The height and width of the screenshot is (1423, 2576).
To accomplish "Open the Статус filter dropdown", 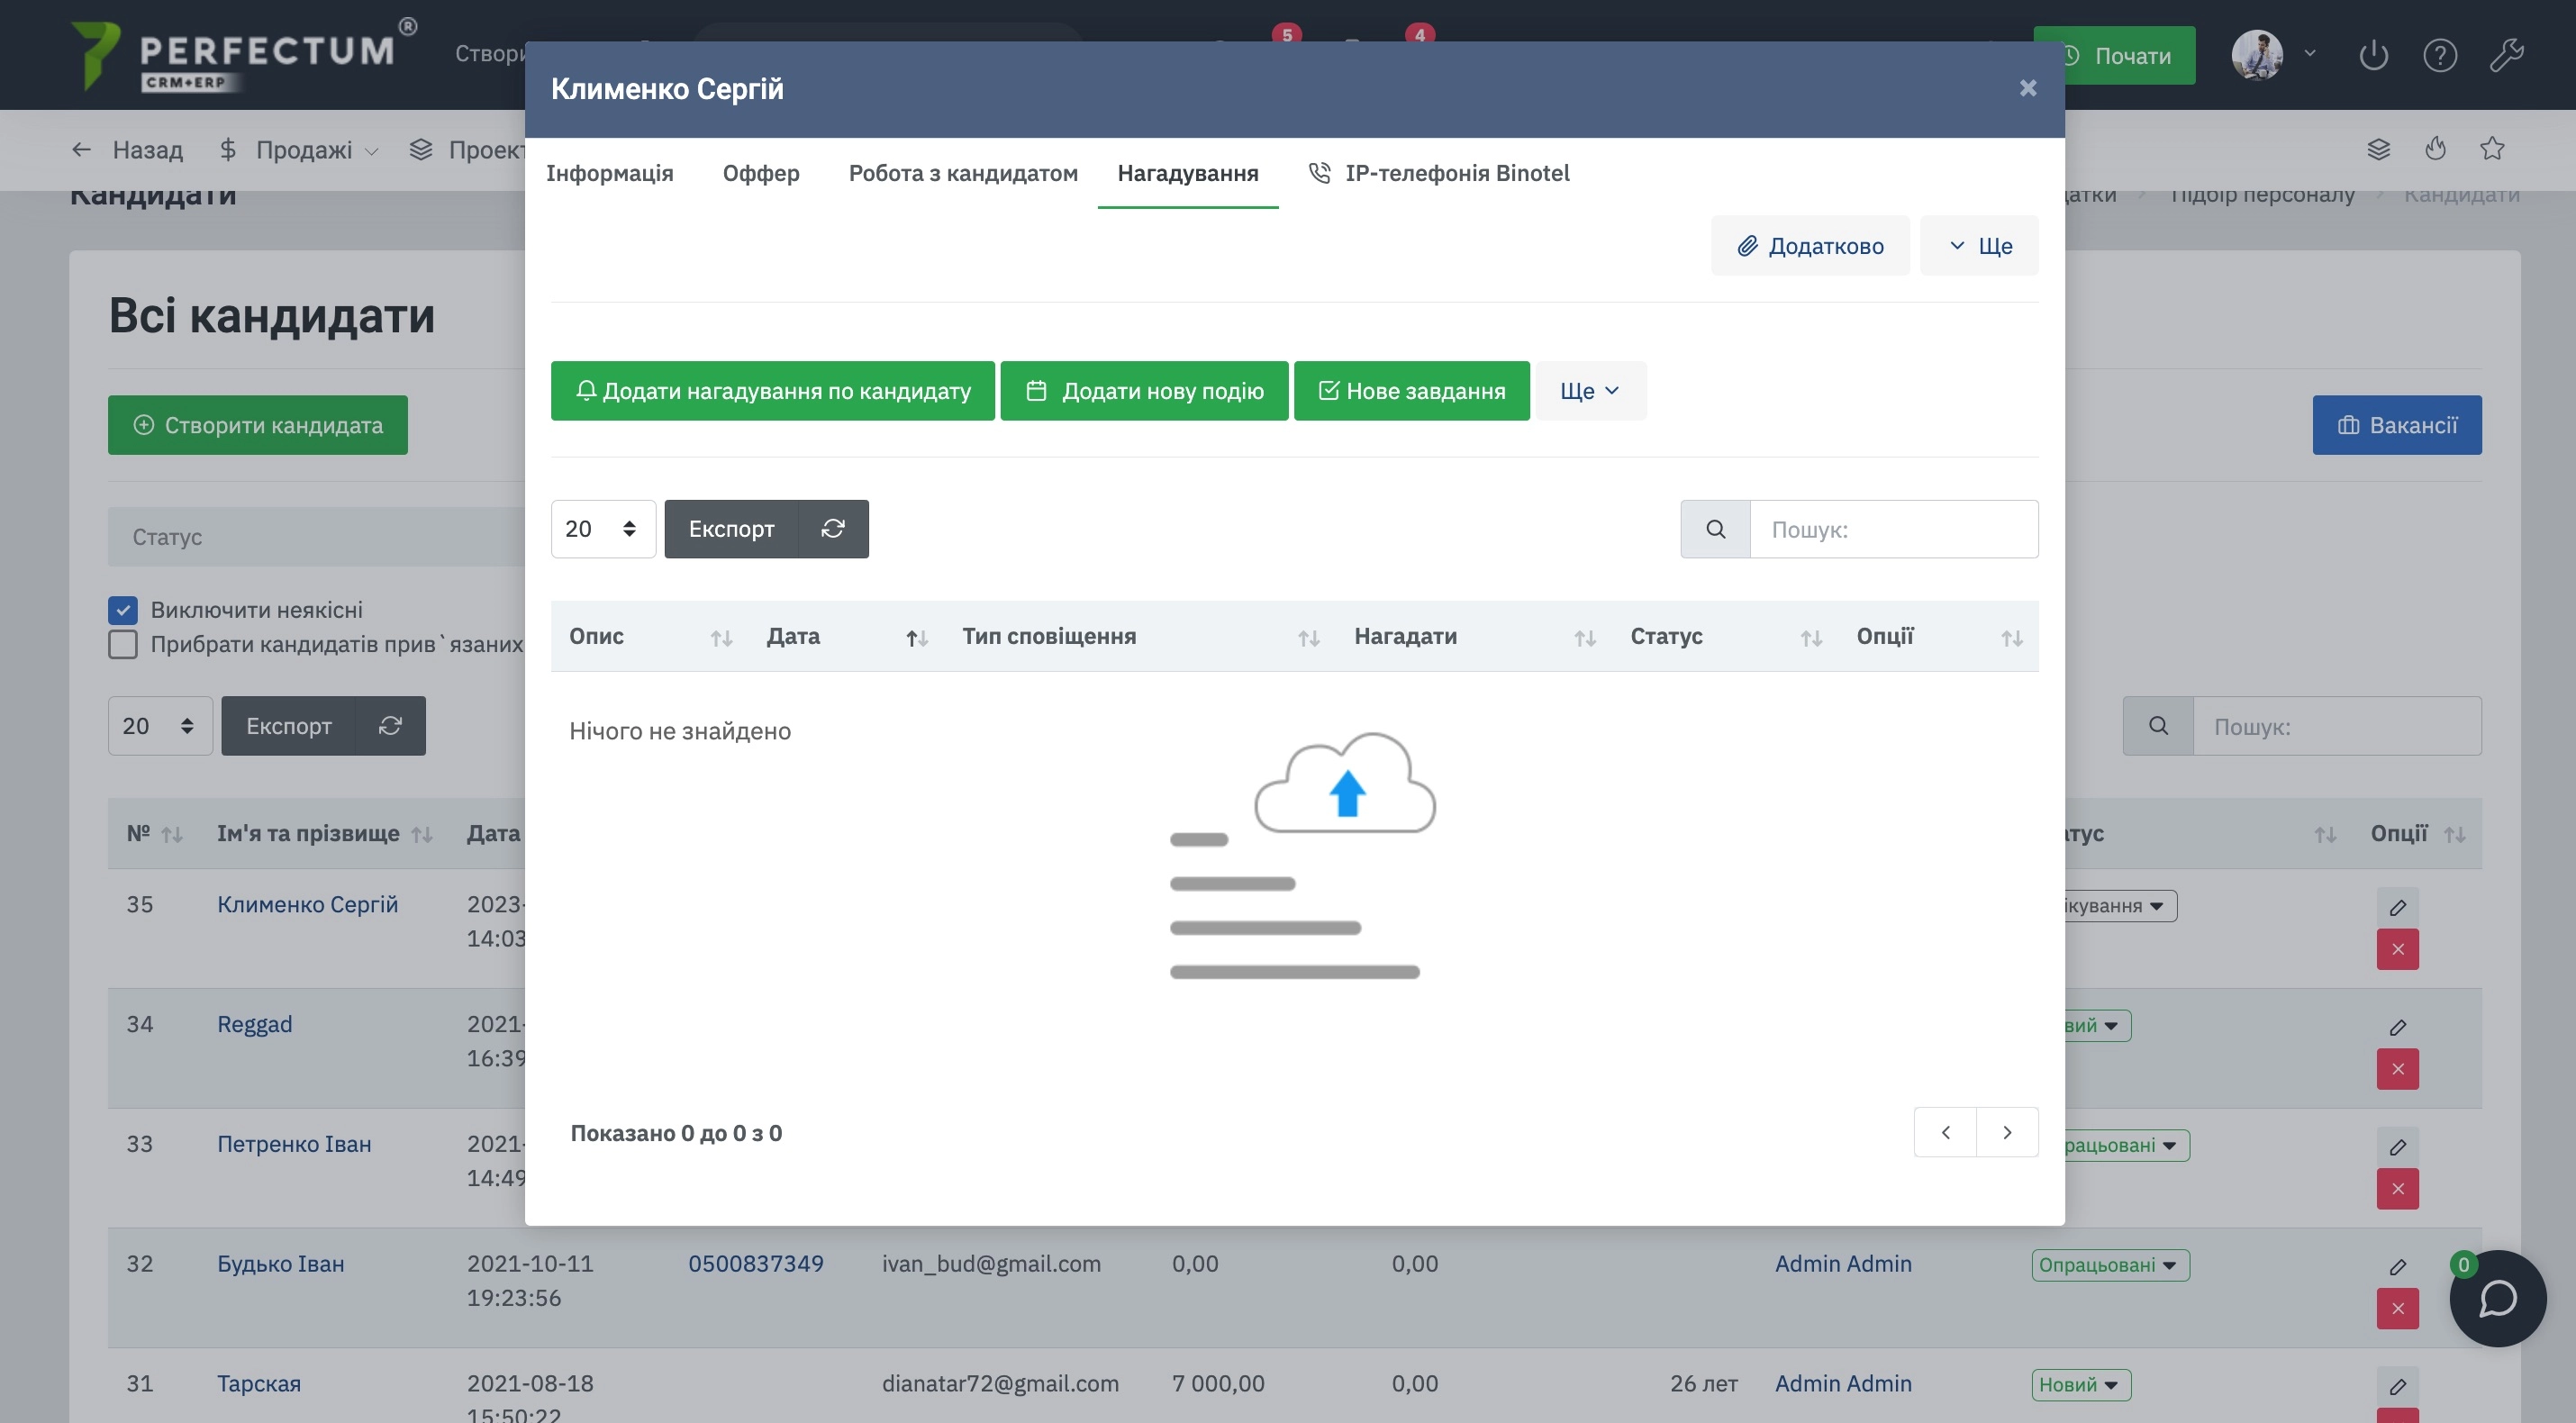I will click(x=317, y=537).
